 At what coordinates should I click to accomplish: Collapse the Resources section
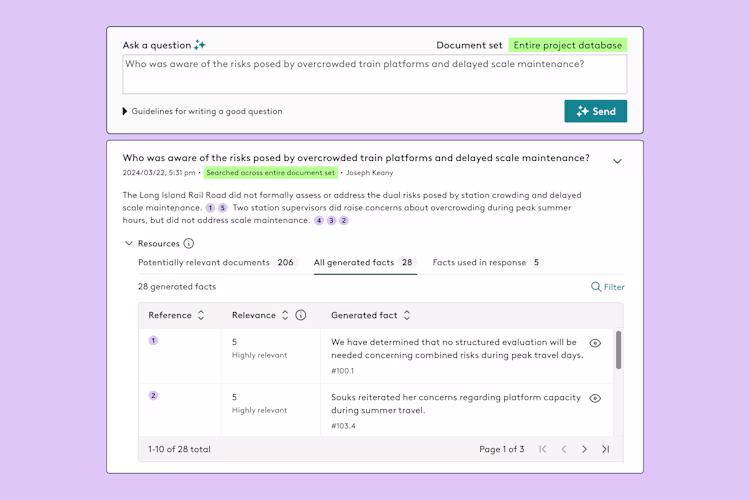(129, 243)
